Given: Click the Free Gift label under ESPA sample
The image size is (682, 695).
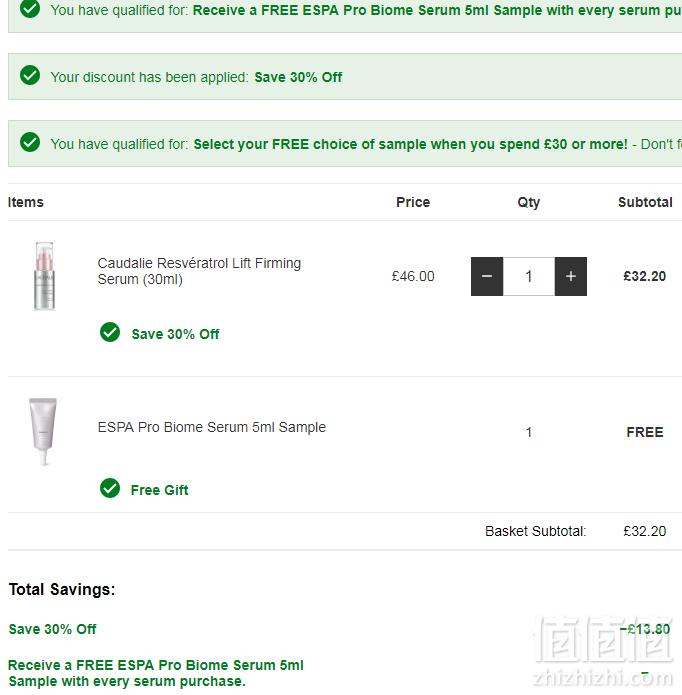Looking at the screenshot, I should click(x=160, y=490).
